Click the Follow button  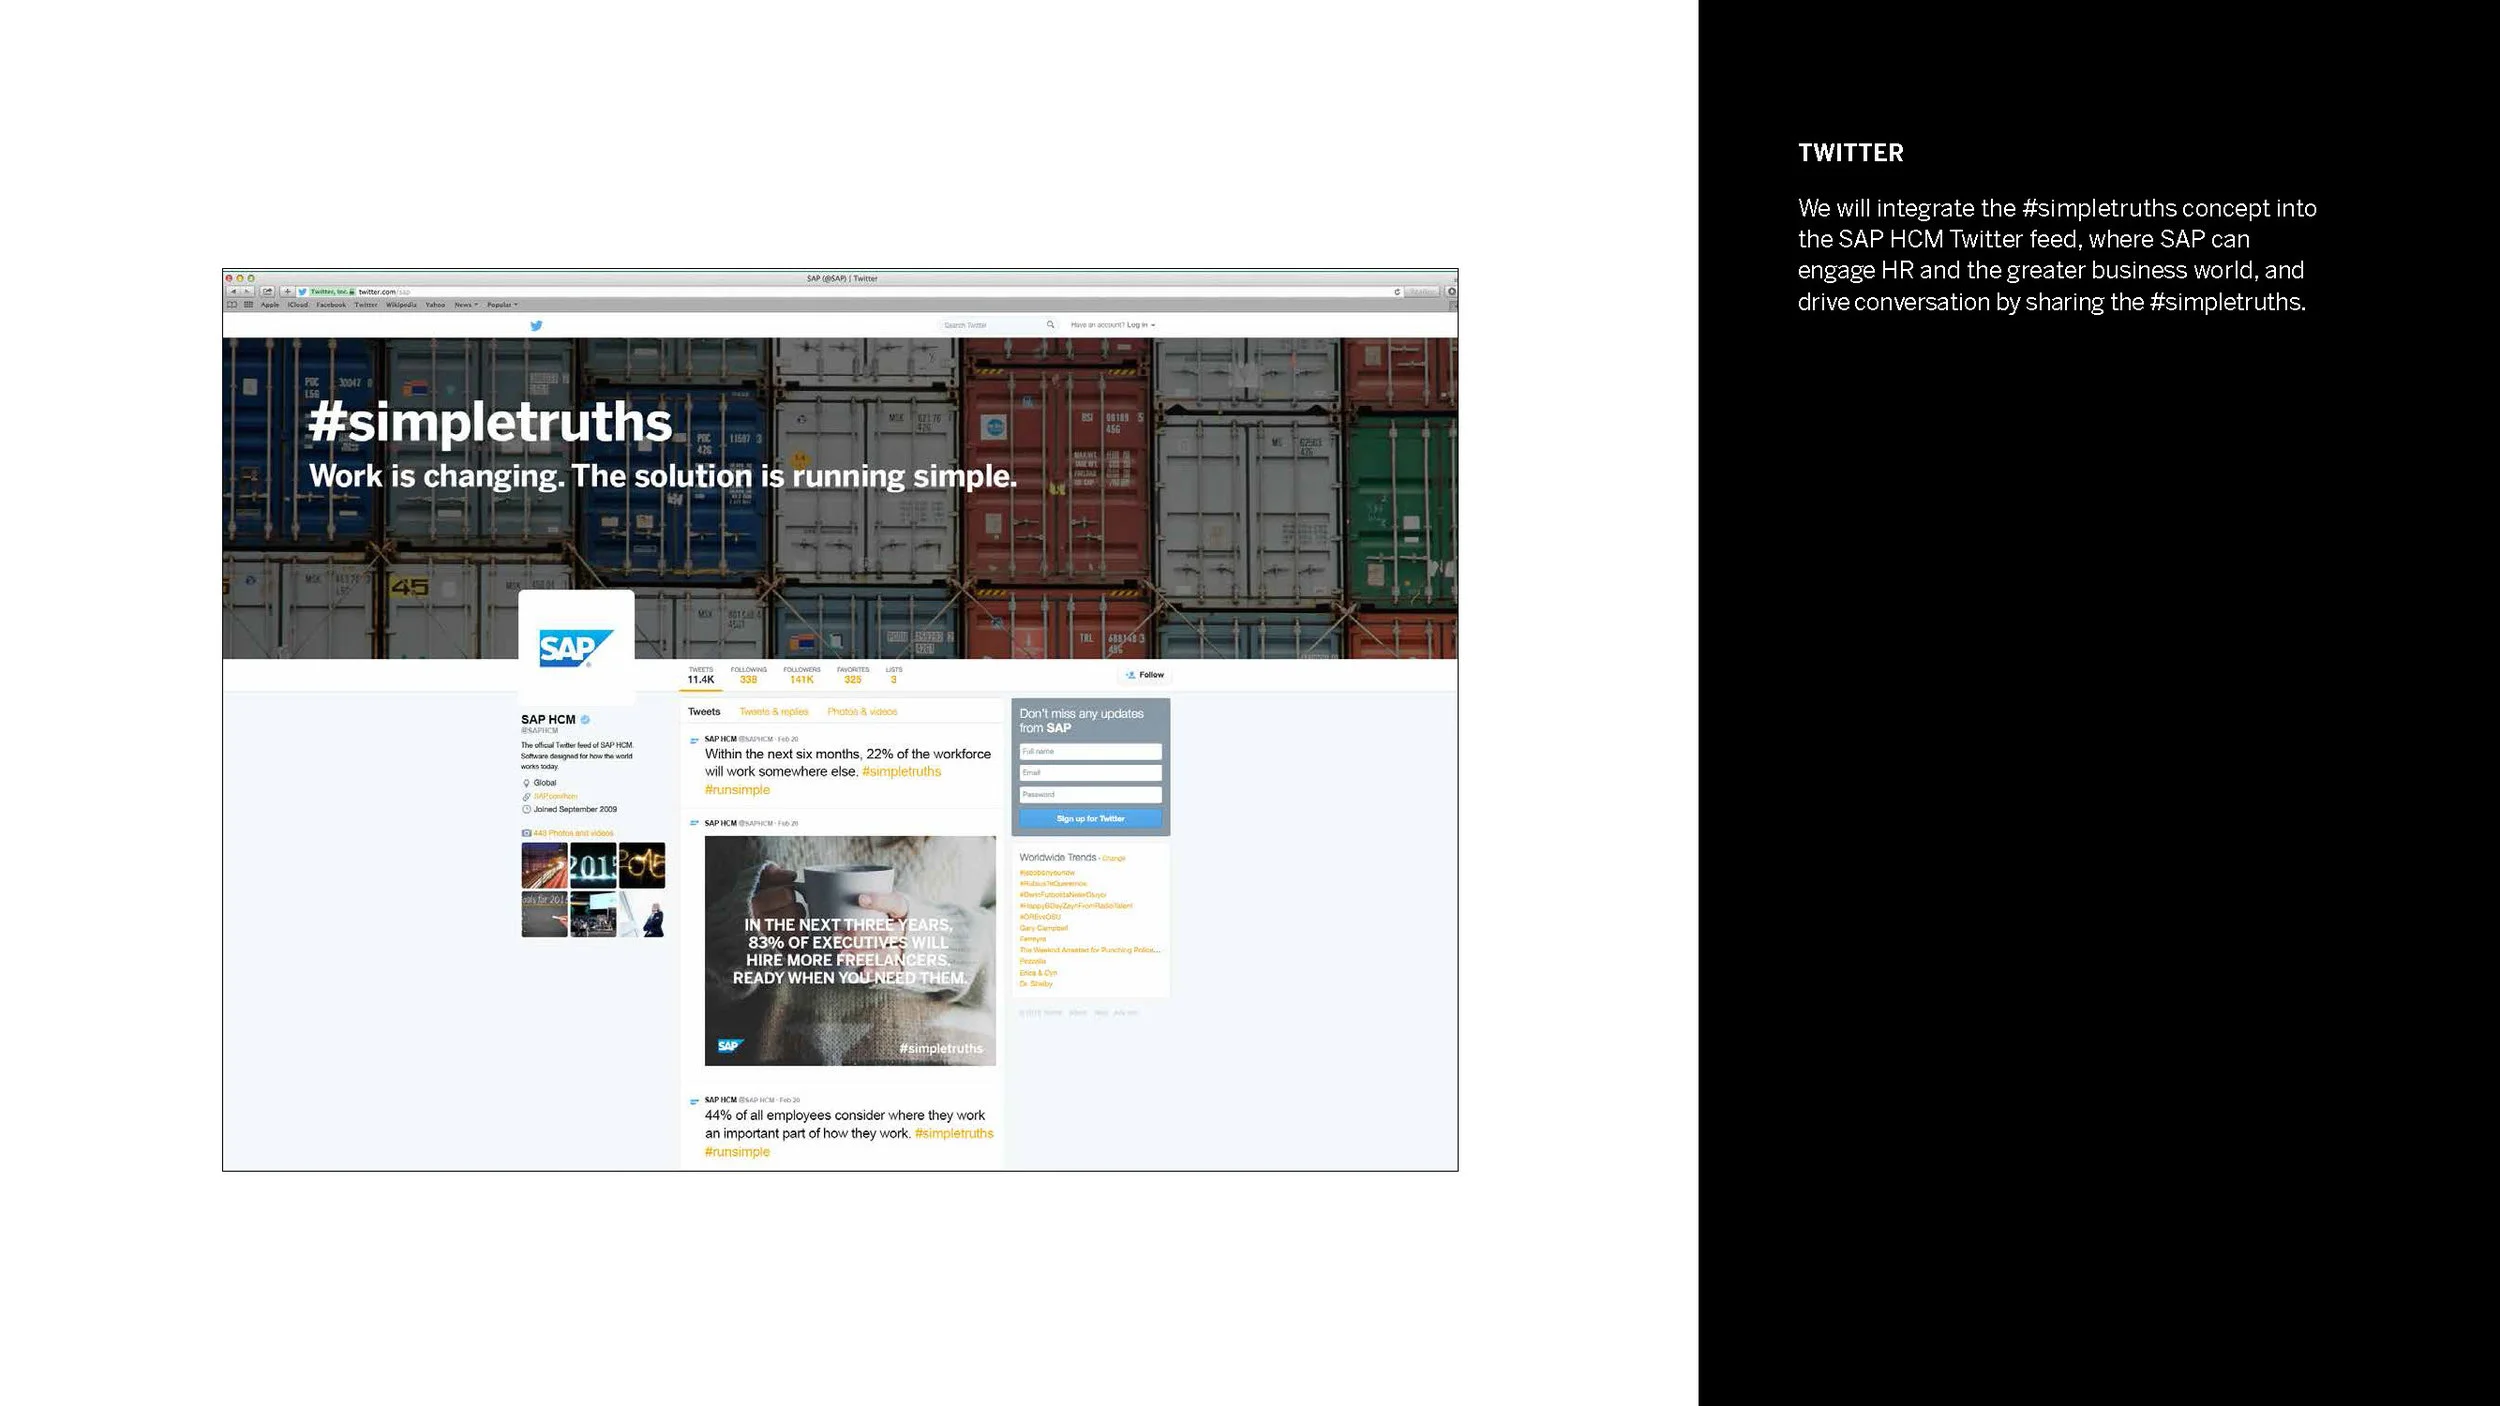[1145, 675]
